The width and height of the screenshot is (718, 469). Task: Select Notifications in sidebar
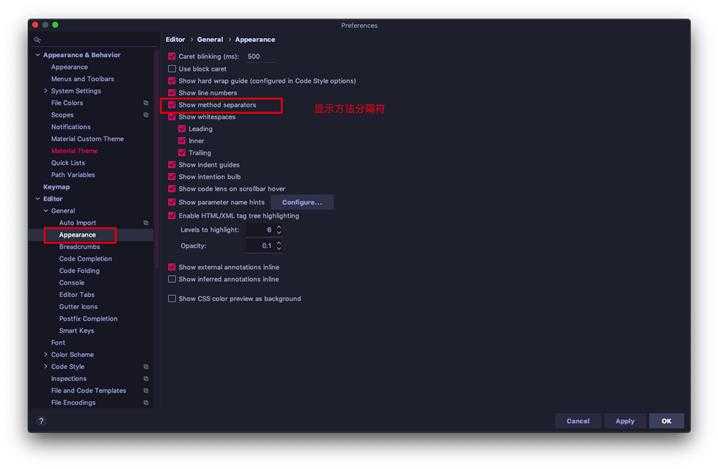click(71, 127)
